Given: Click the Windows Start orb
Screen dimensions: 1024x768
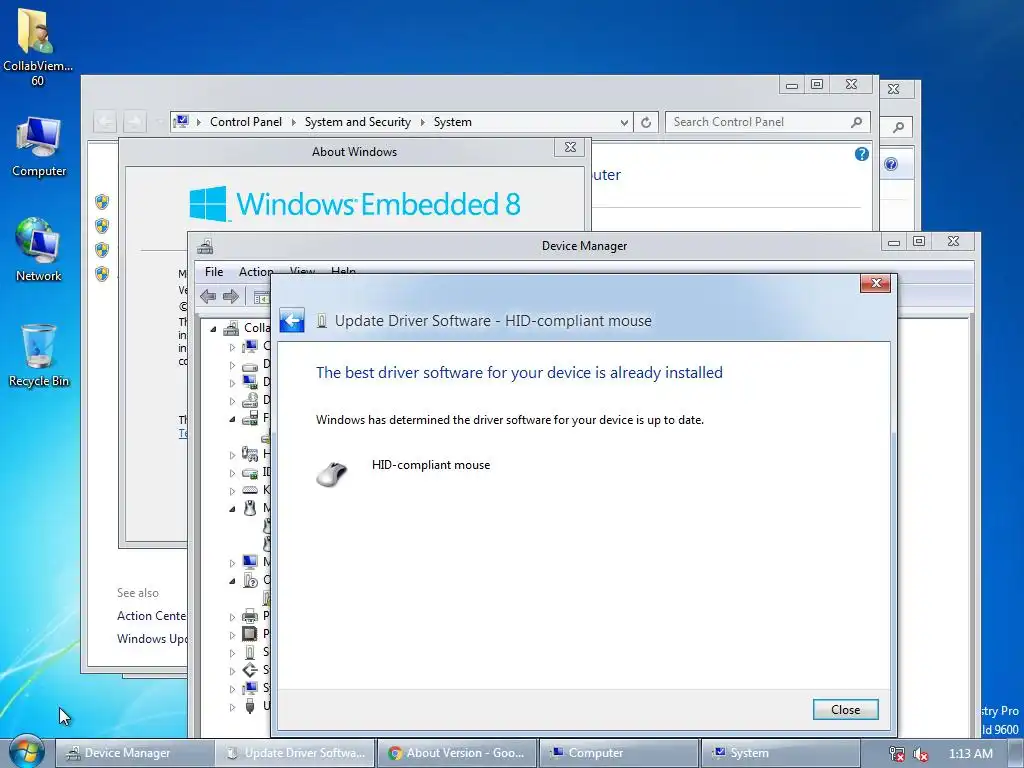Looking at the screenshot, I should point(26,752).
